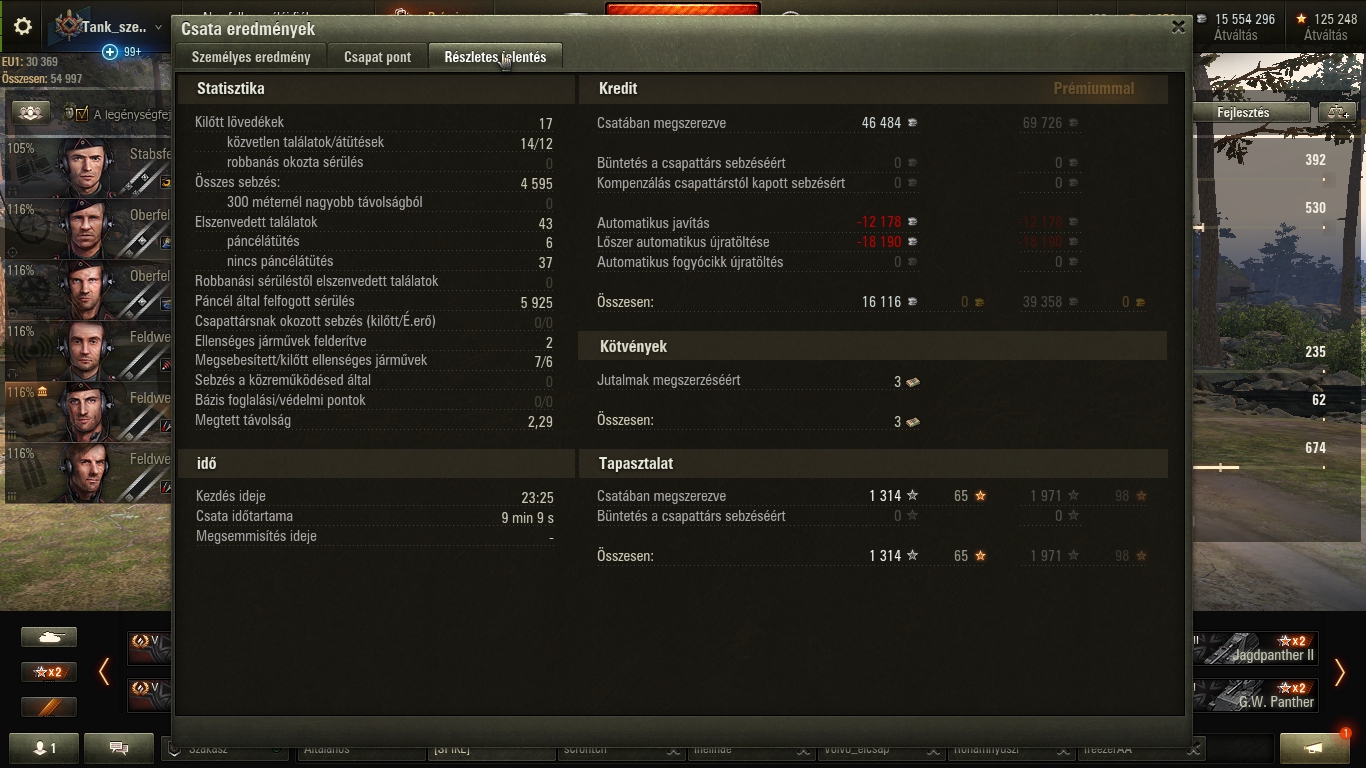Select the tank type filter icon

pos(49,637)
